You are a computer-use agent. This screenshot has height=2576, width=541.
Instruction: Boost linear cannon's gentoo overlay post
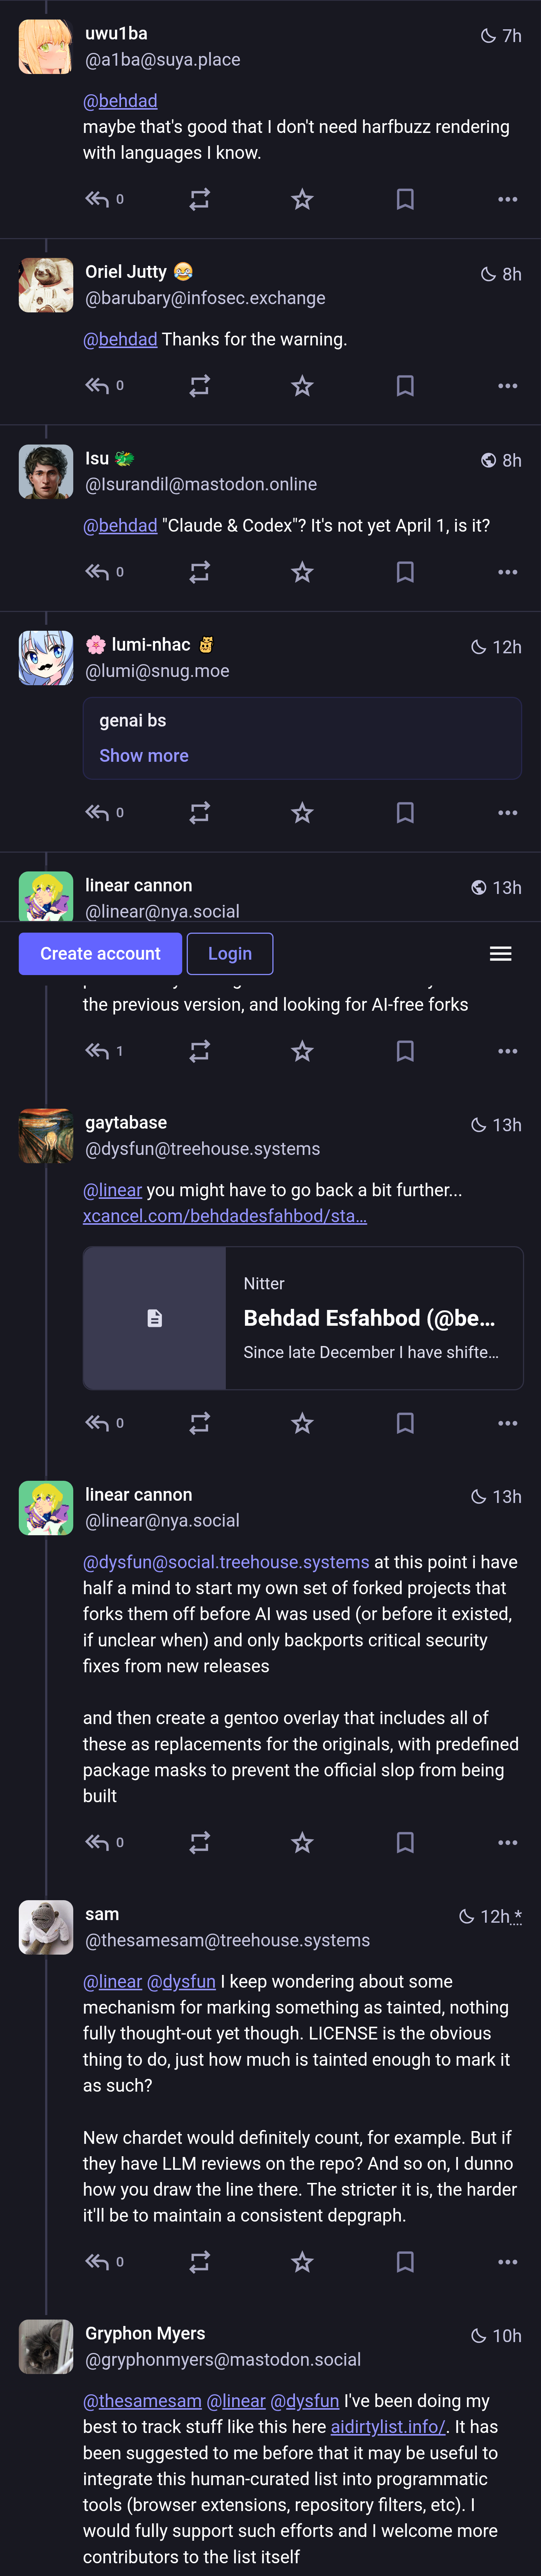(200, 1842)
